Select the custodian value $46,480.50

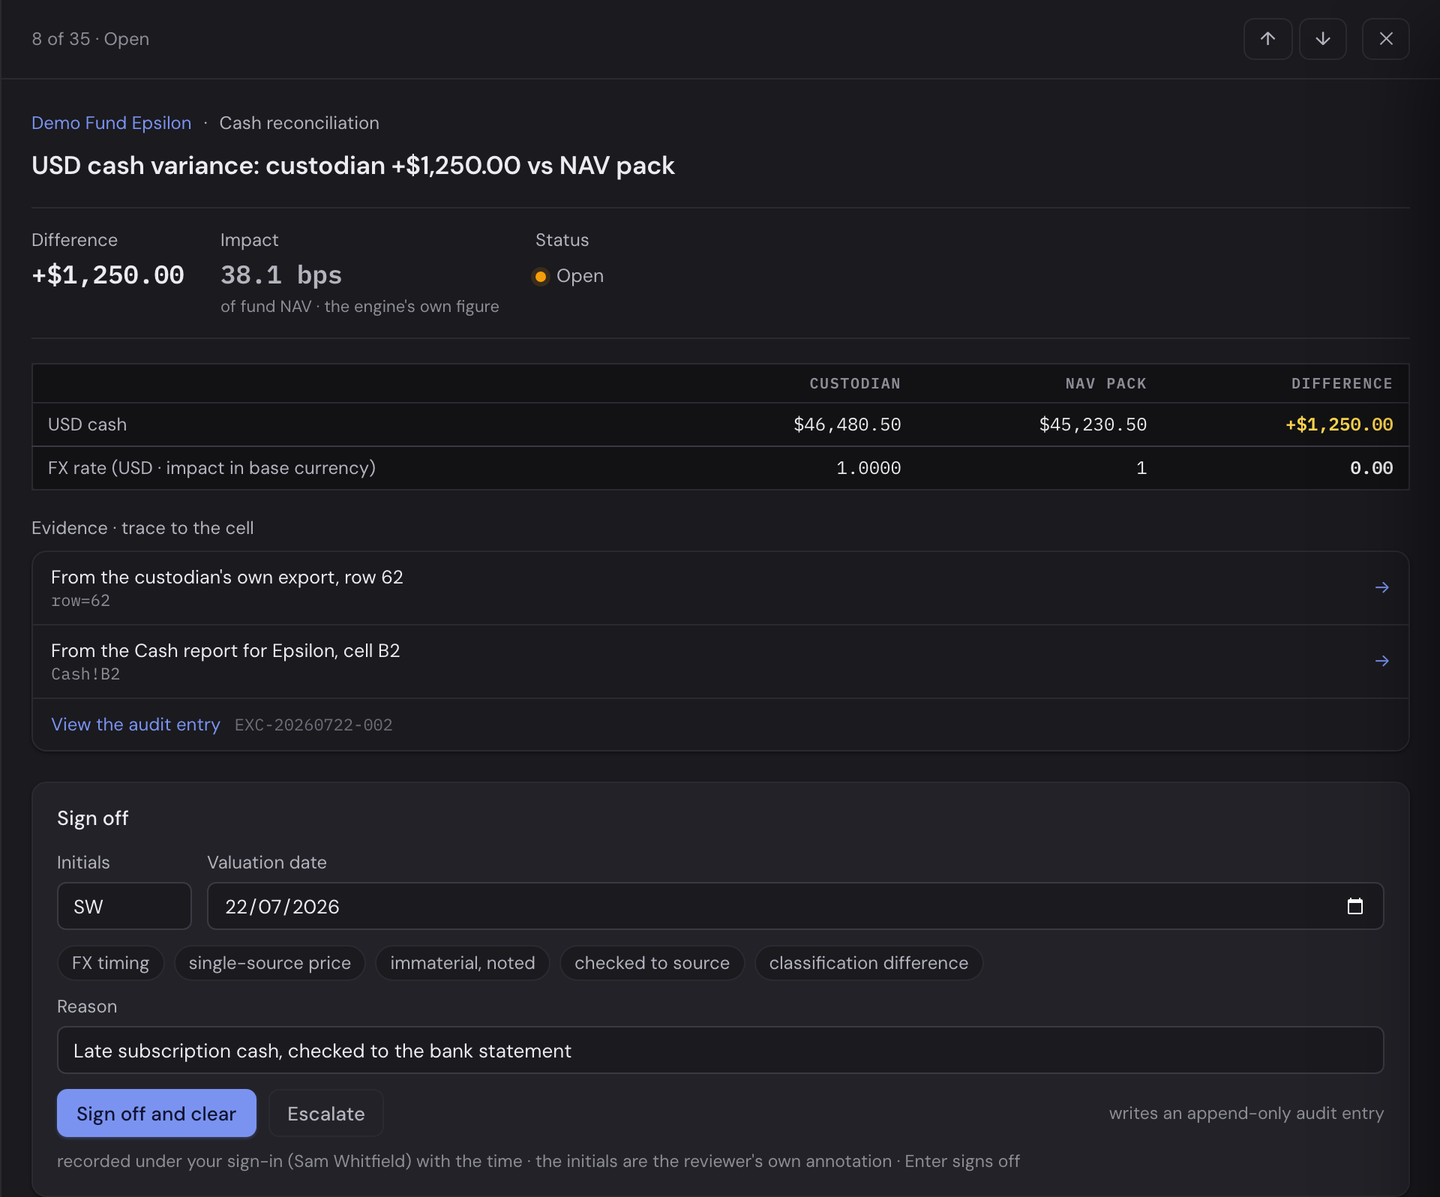(847, 425)
